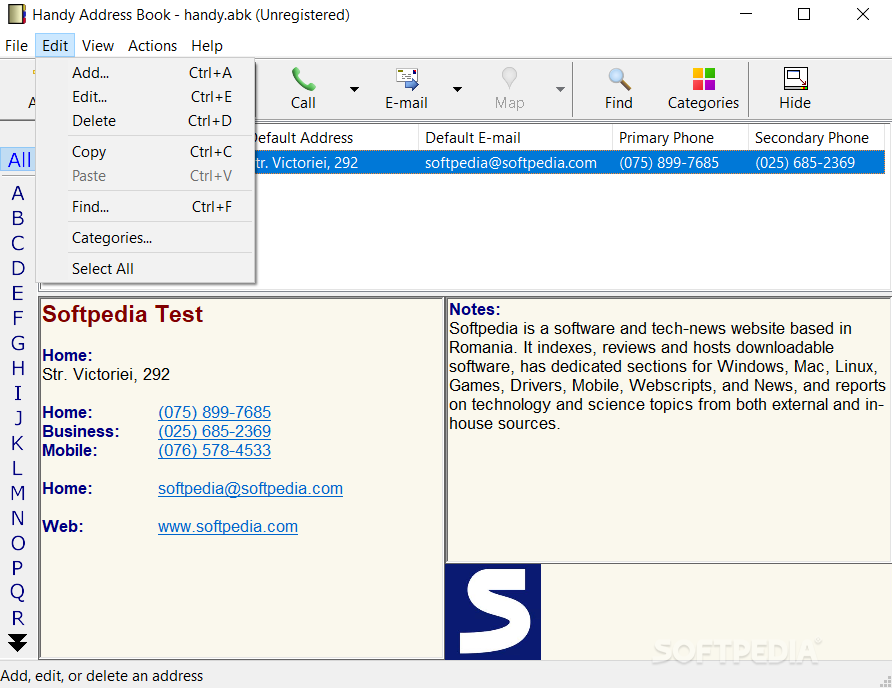The height and width of the screenshot is (688, 892).
Task: Filter contacts by letter P
Action: (18, 568)
